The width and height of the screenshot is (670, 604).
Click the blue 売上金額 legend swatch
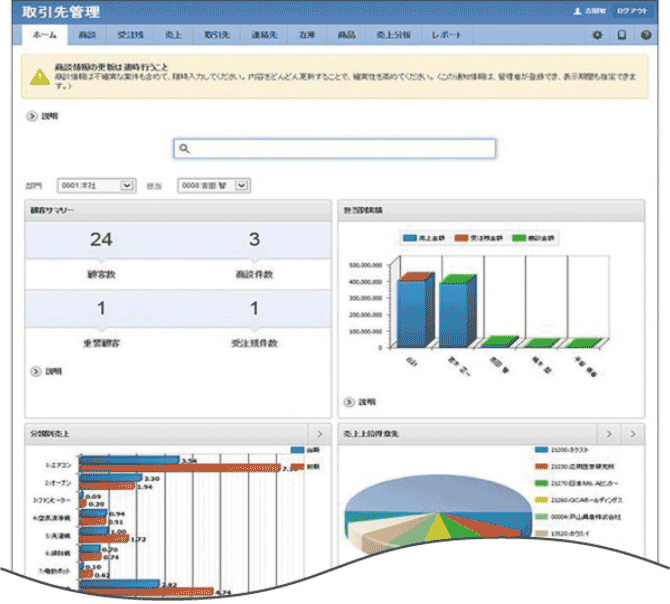[410, 239]
